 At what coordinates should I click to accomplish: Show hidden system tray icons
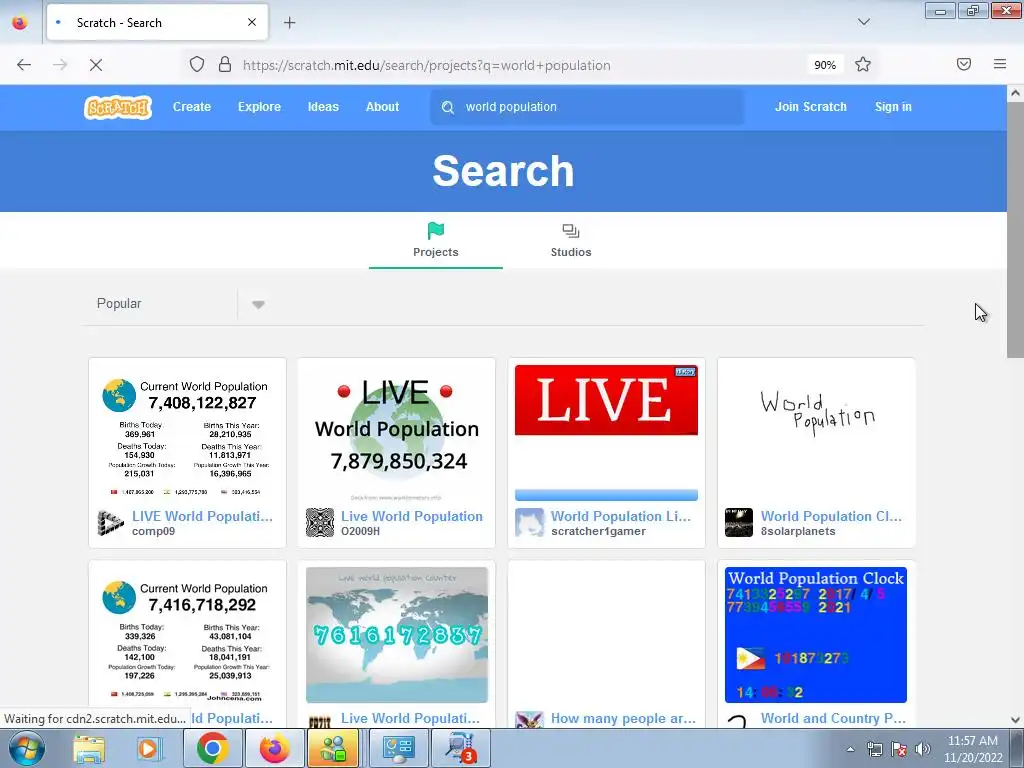[x=850, y=749]
